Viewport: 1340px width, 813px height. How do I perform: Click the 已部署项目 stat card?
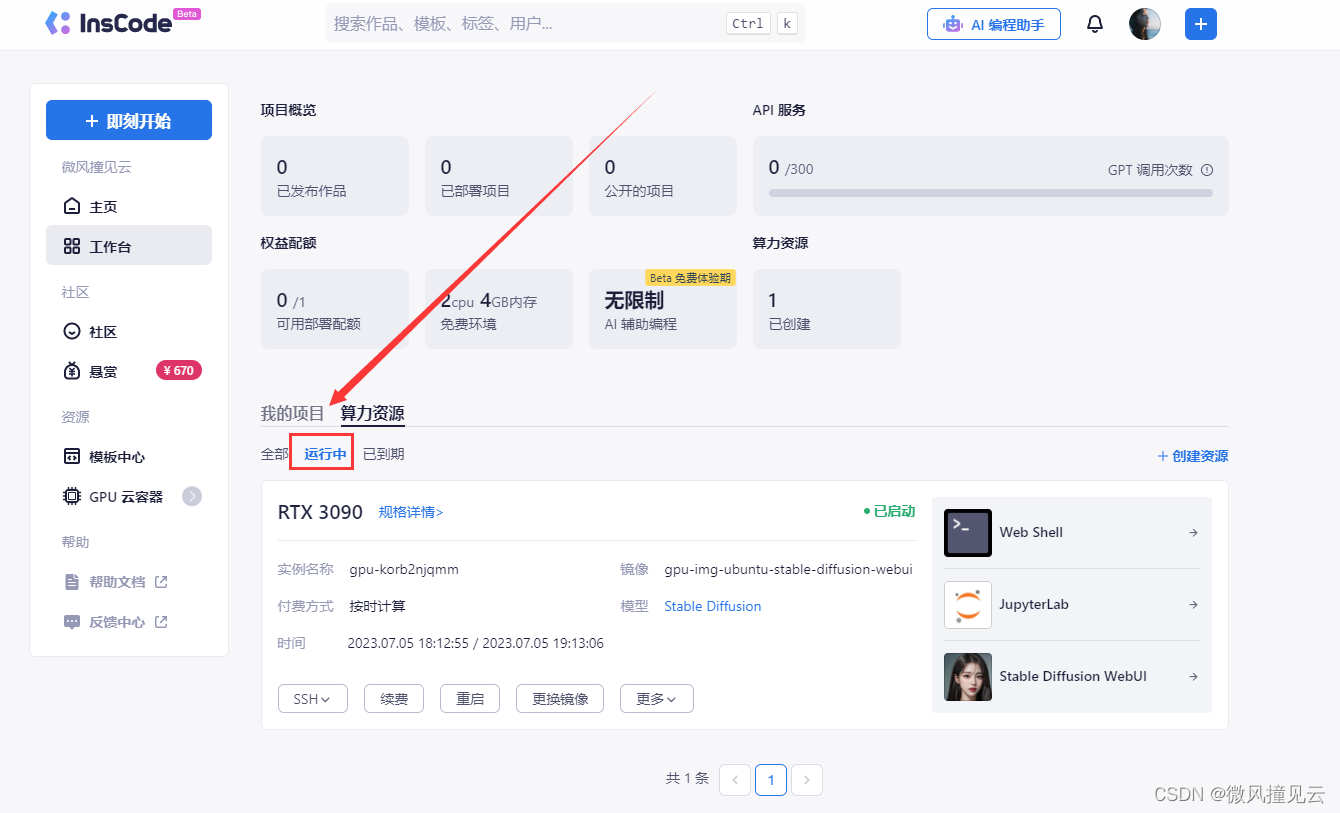click(x=499, y=176)
